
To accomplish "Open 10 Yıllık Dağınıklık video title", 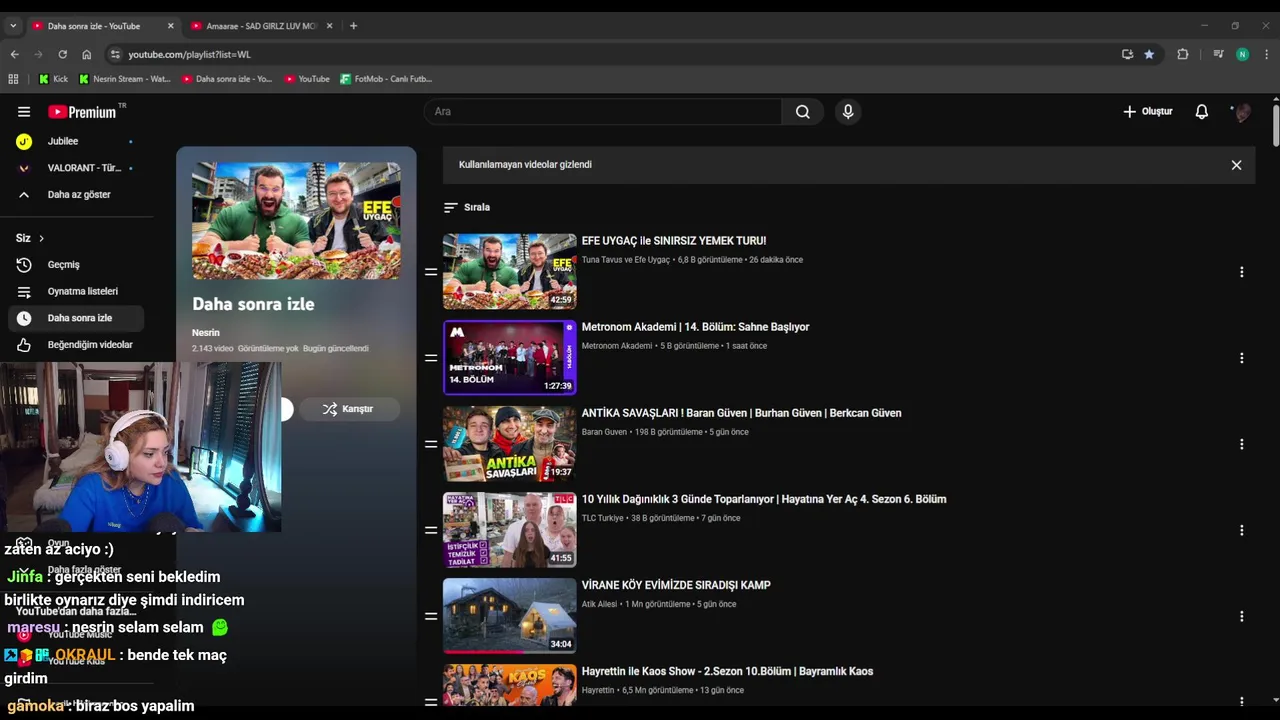I will 764,499.
